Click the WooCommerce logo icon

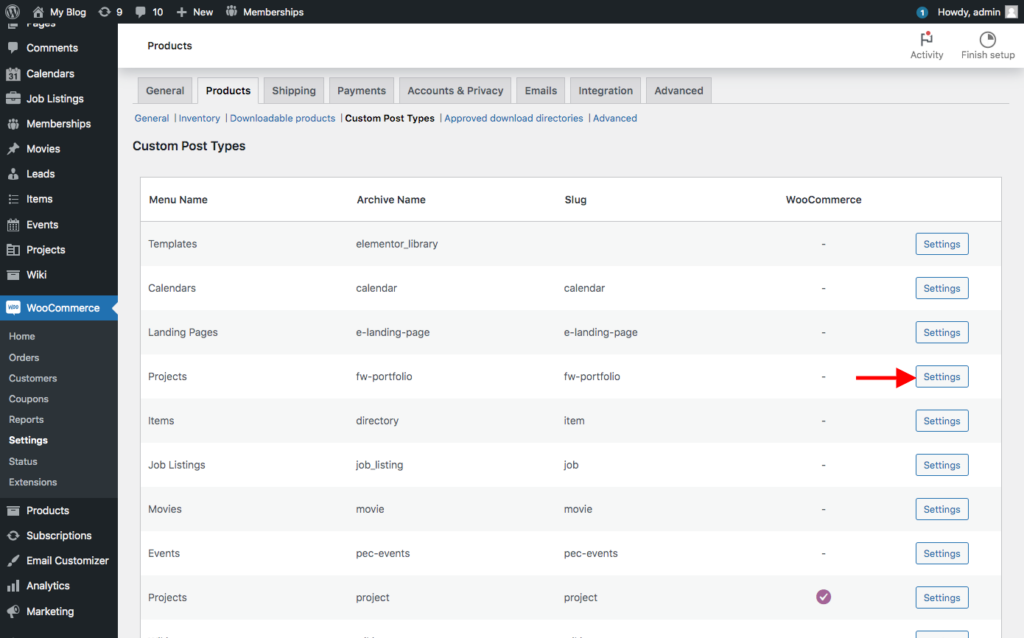(x=13, y=308)
